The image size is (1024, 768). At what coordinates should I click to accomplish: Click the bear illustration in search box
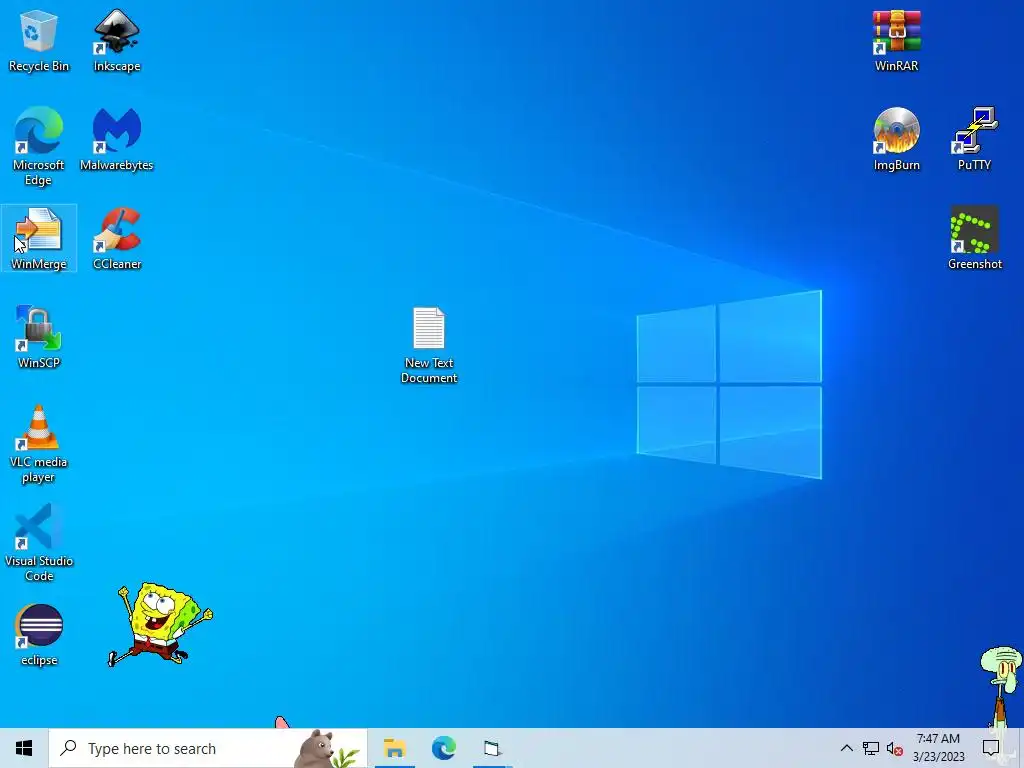tap(315, 748)
